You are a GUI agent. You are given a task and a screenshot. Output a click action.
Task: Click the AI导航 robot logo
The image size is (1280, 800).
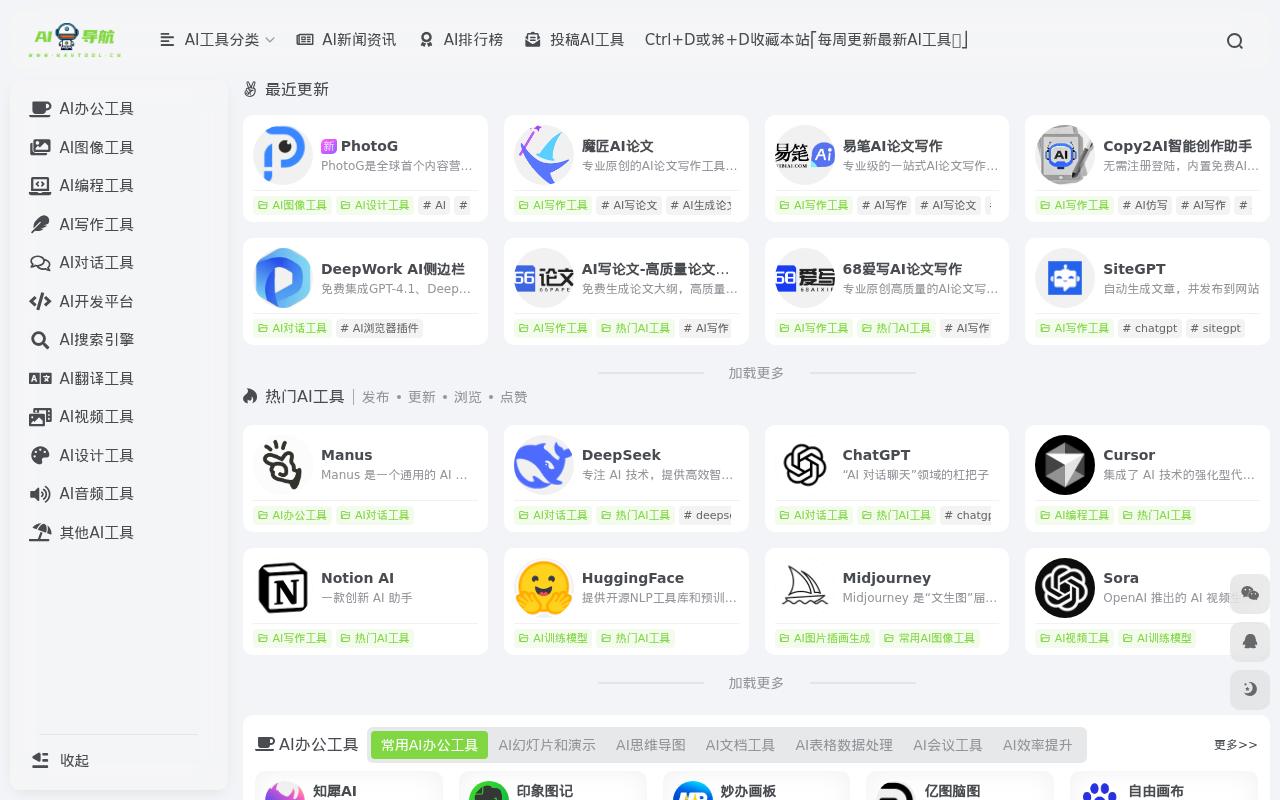[75, 40]
